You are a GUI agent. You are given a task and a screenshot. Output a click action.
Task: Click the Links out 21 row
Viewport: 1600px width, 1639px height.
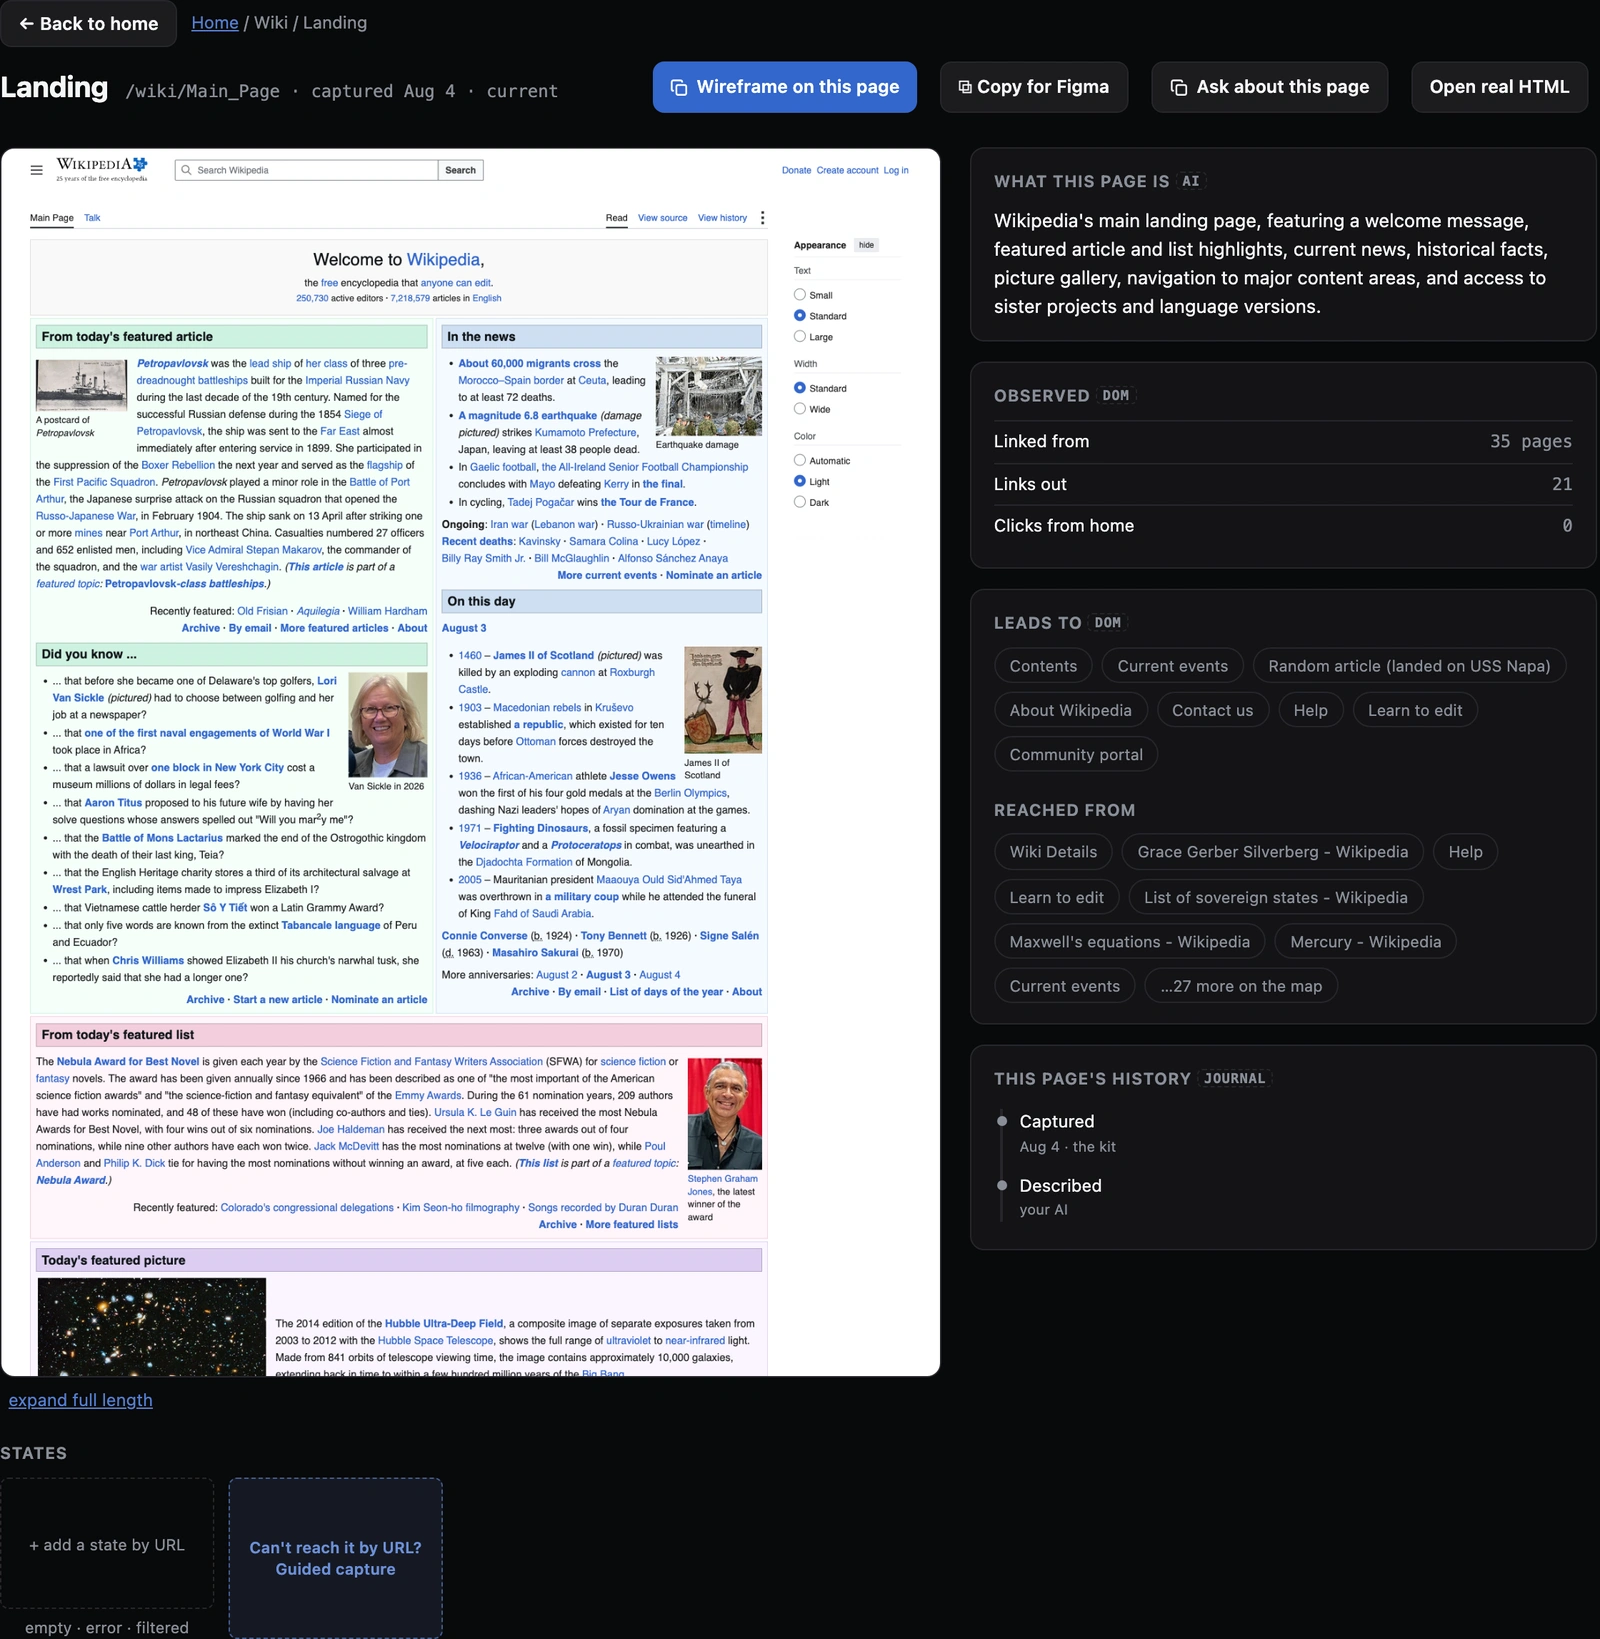click(1282, 484)
